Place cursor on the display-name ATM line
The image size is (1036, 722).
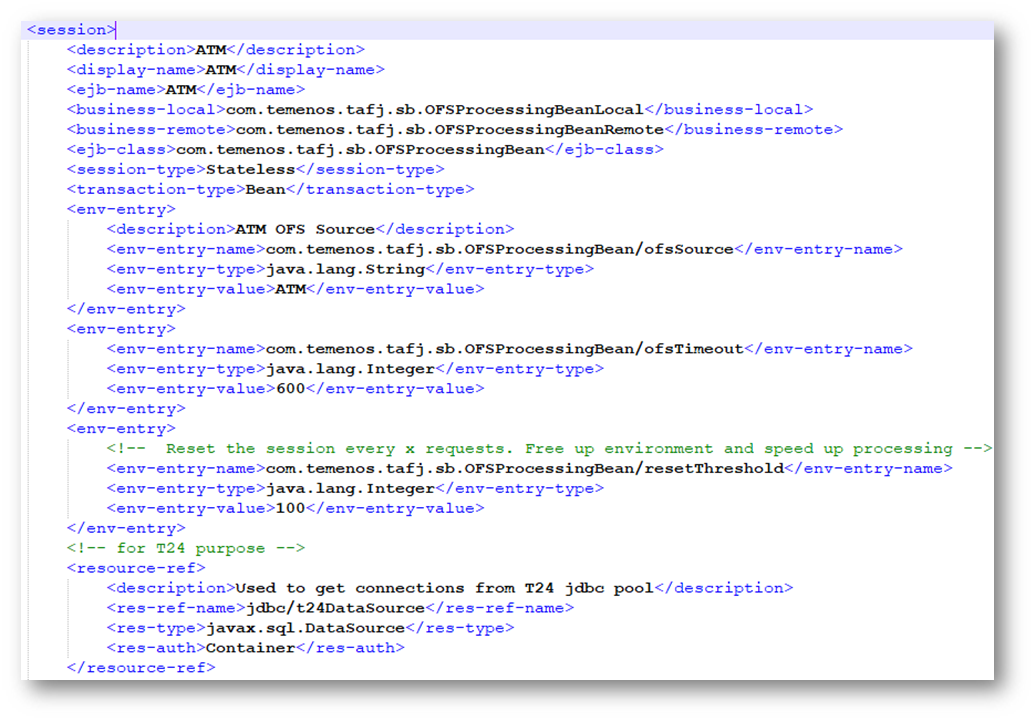click(225, 70)
